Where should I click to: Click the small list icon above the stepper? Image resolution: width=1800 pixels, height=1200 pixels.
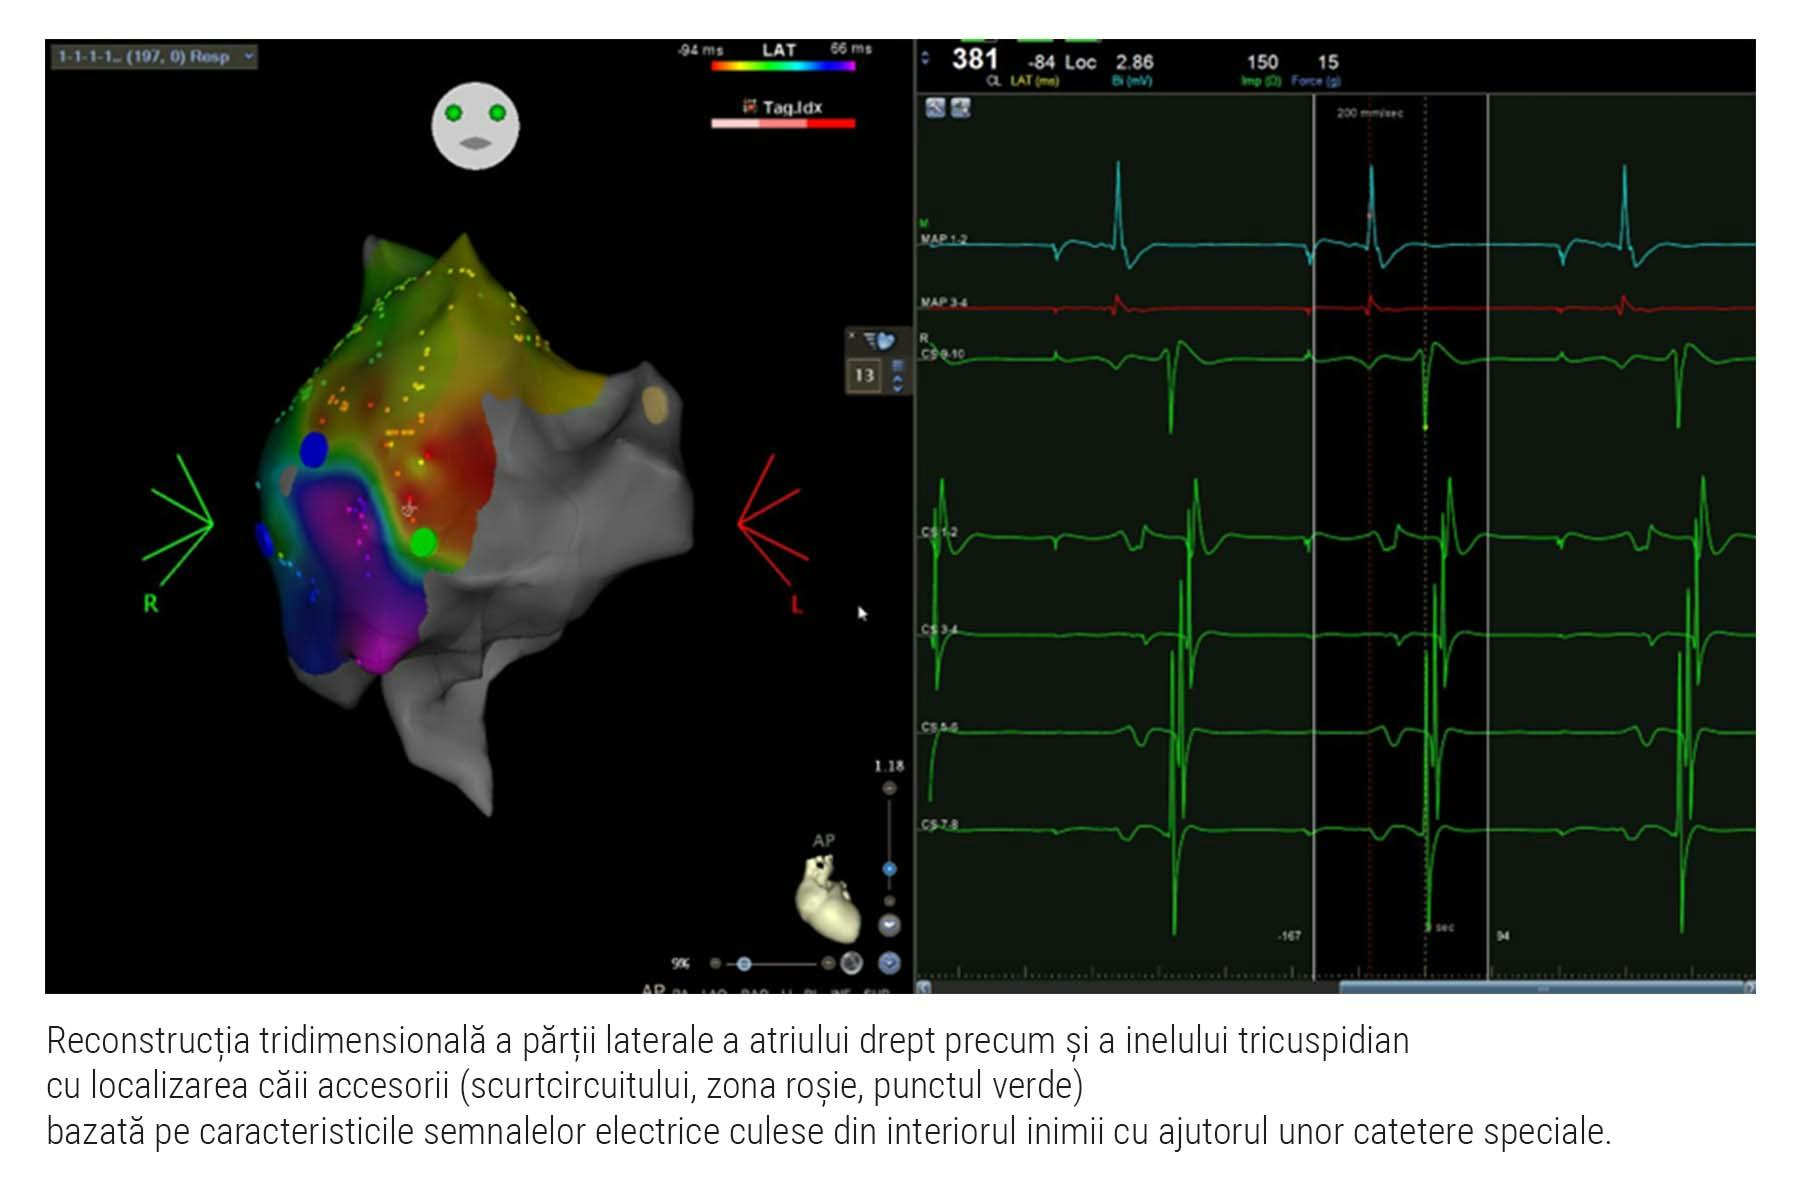tap(897, 365)
